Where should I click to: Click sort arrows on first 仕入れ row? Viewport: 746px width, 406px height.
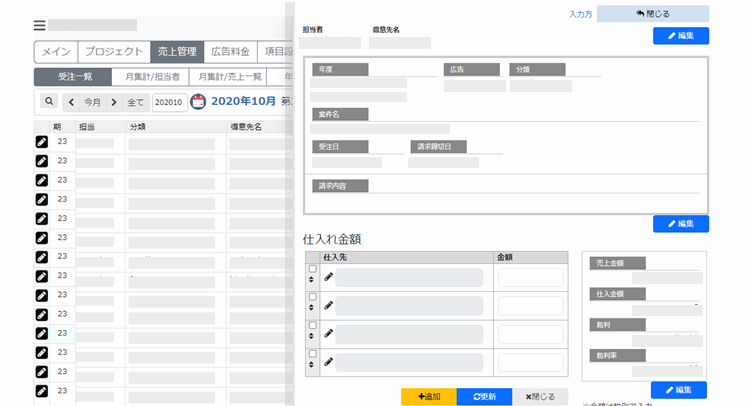(313, 281)
